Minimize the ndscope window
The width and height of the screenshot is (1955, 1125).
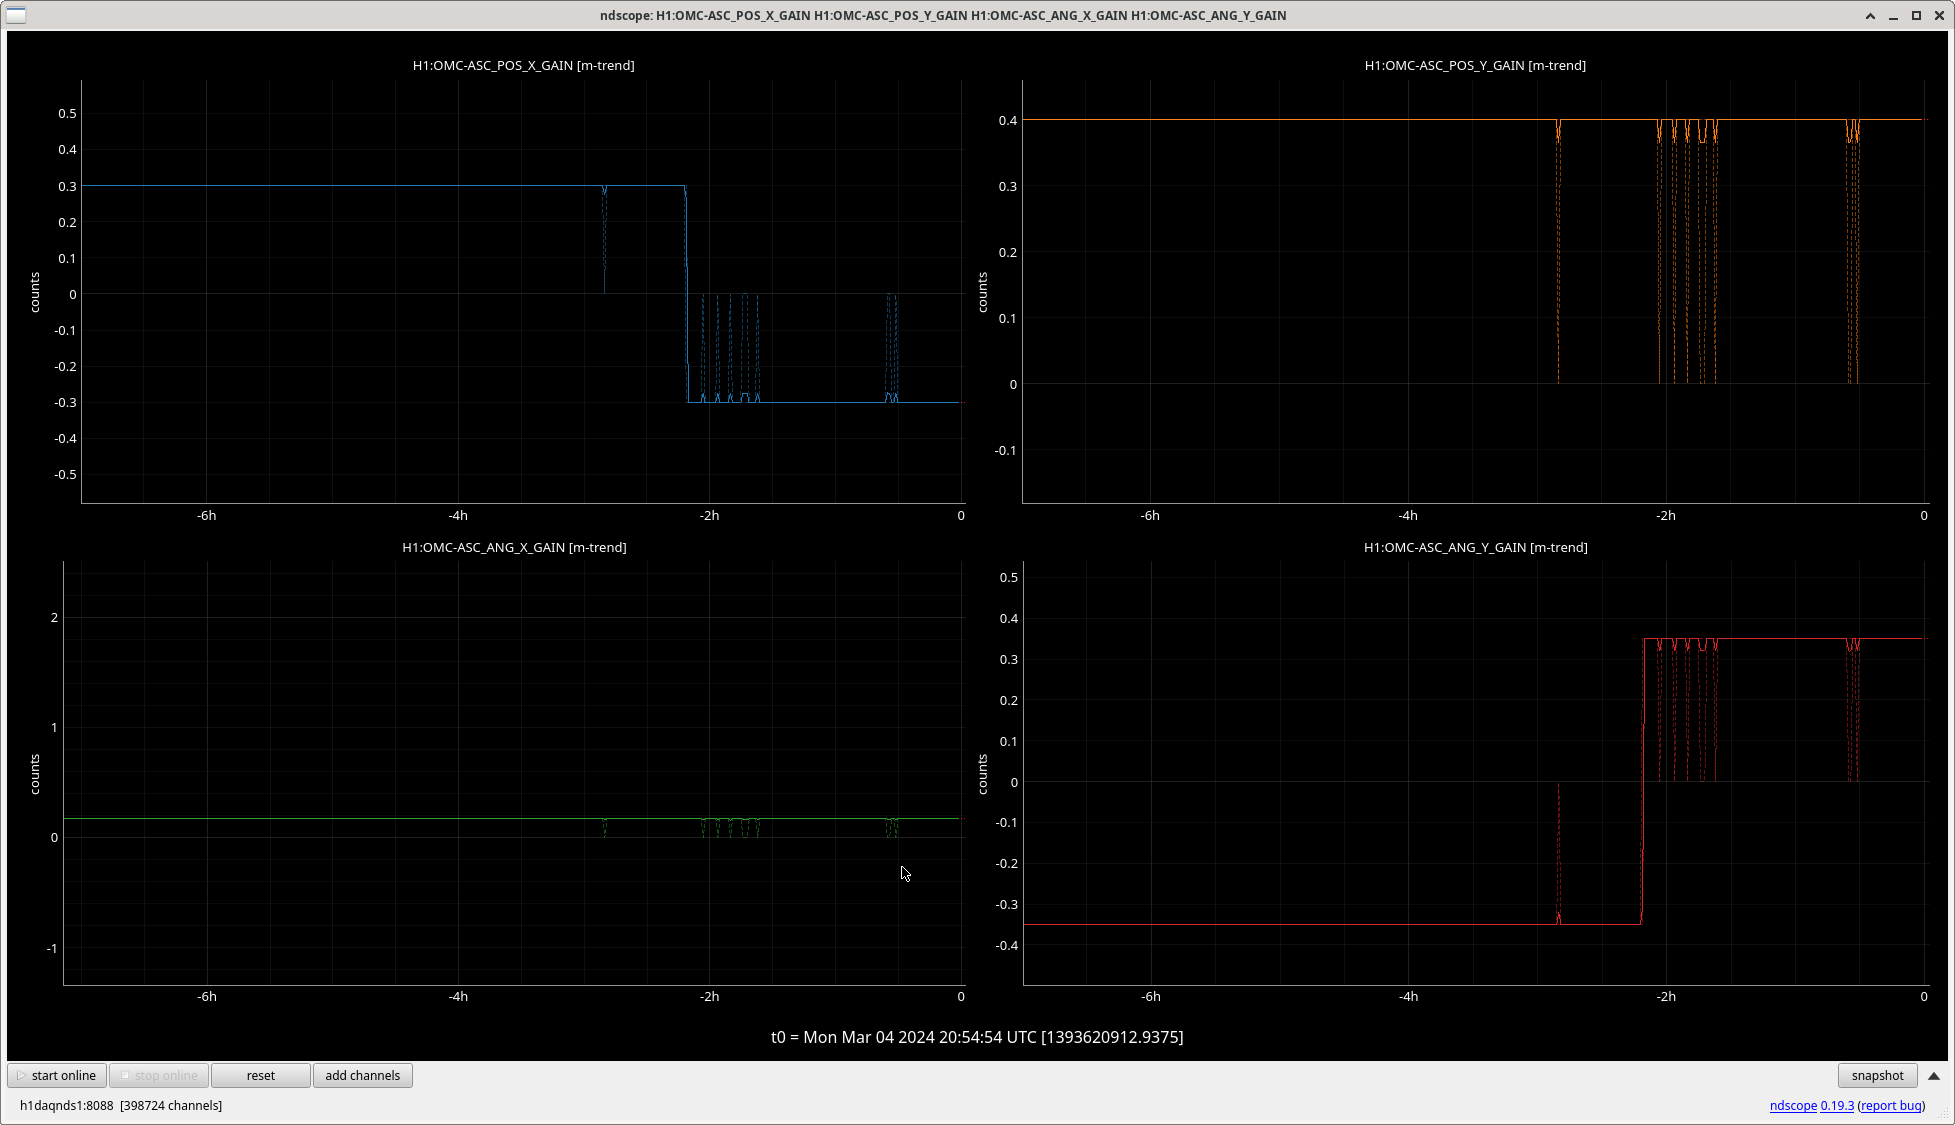1893,15
